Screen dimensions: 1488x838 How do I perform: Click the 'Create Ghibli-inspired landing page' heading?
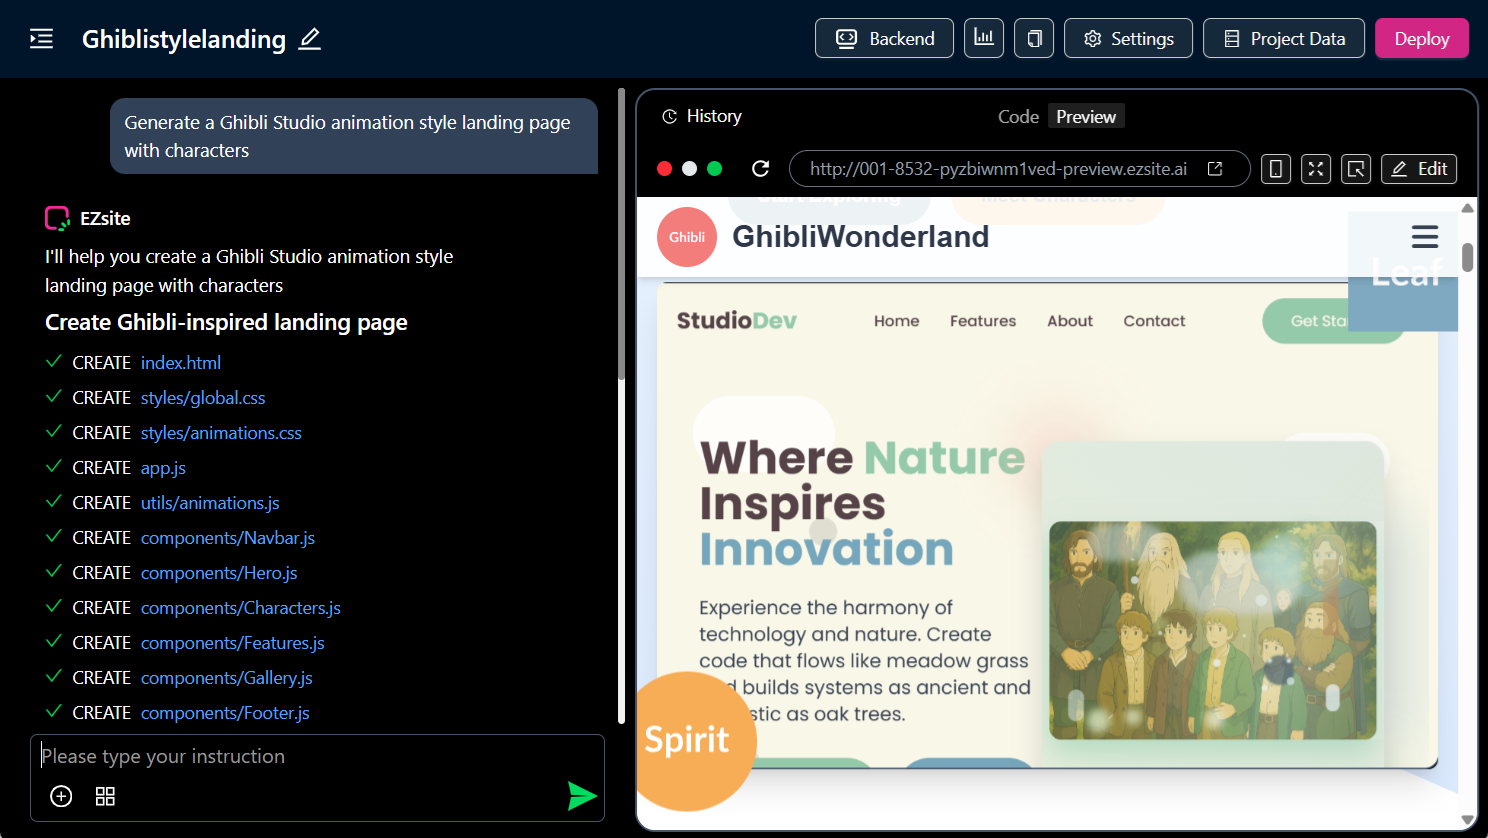226,322
